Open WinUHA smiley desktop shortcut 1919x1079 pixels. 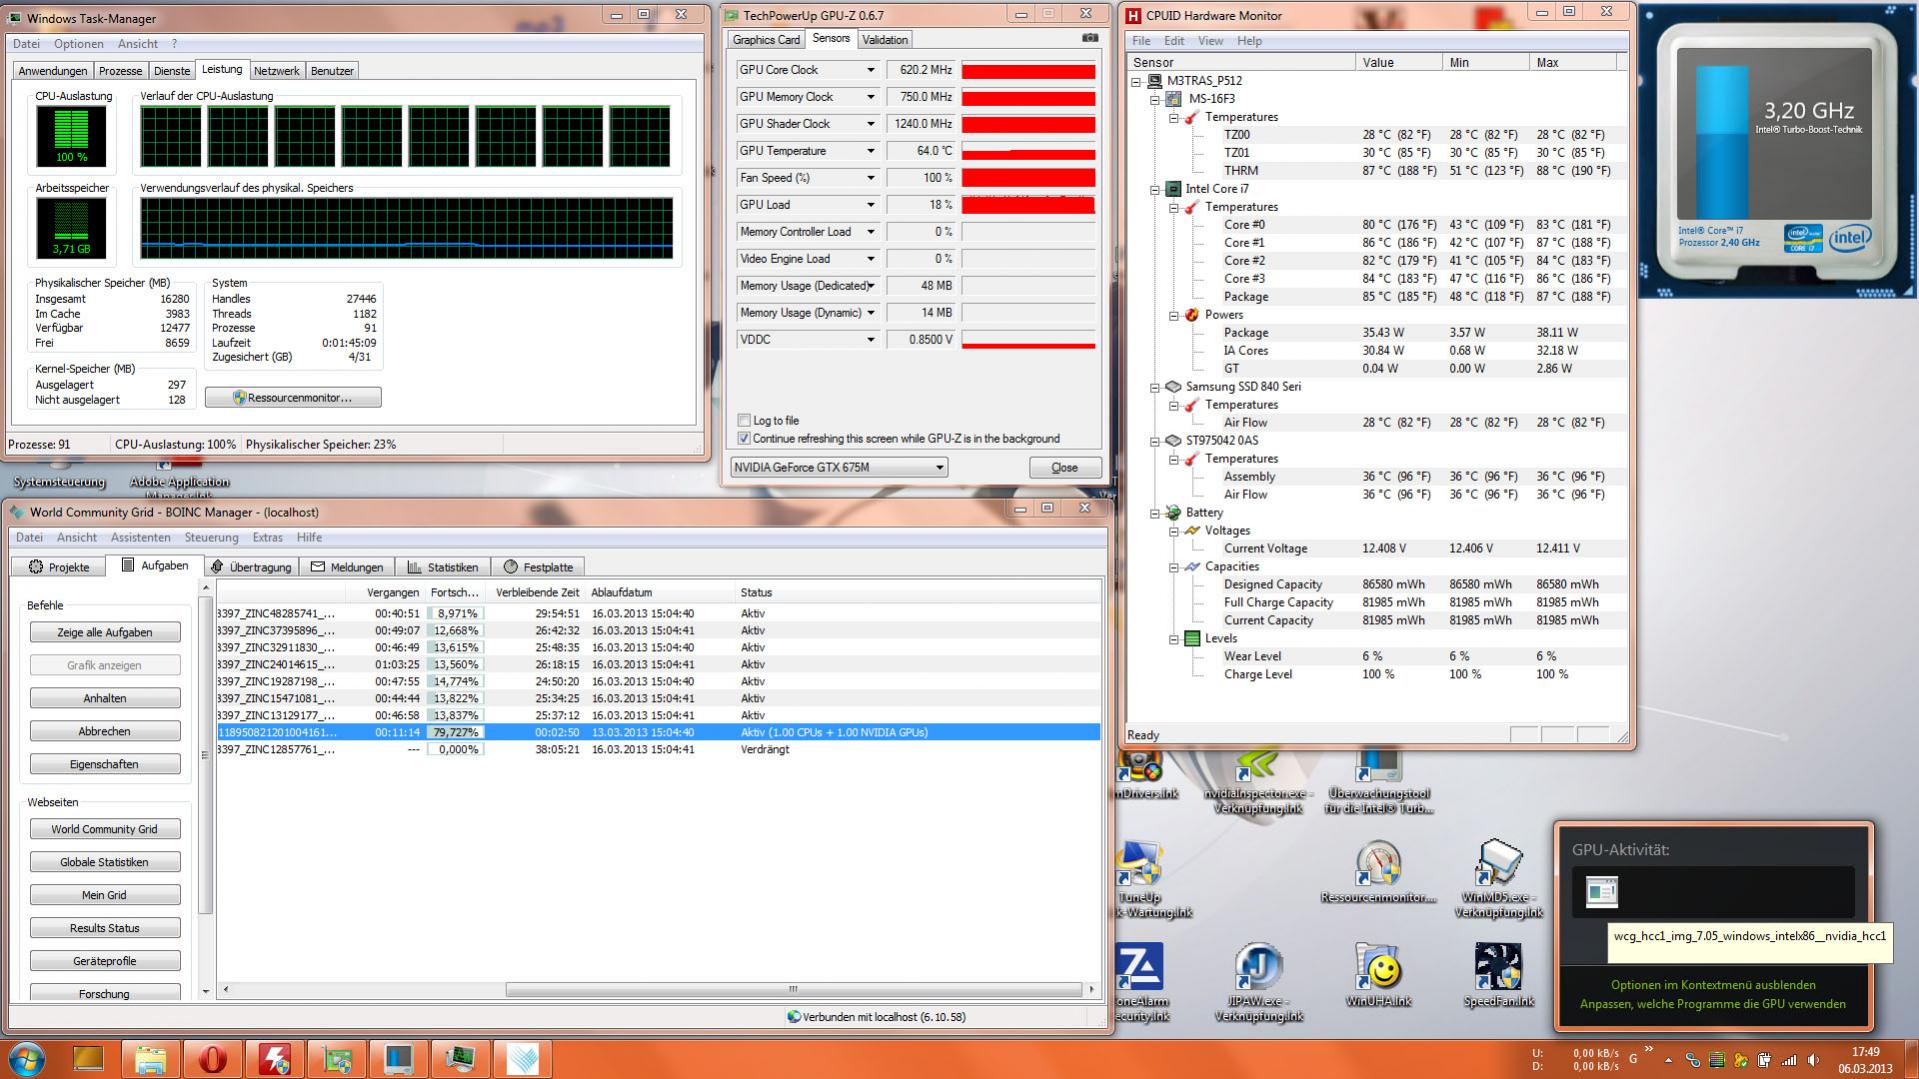pyautogui.click(x=1378, y=974)
